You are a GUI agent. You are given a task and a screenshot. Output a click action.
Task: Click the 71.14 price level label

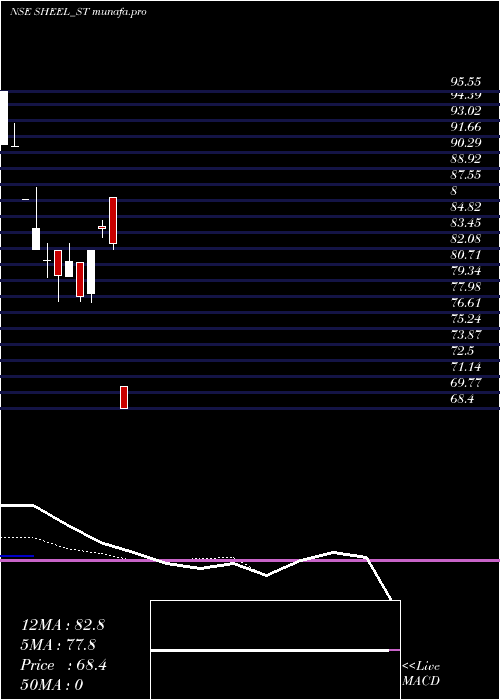click(x=466, y=367)
